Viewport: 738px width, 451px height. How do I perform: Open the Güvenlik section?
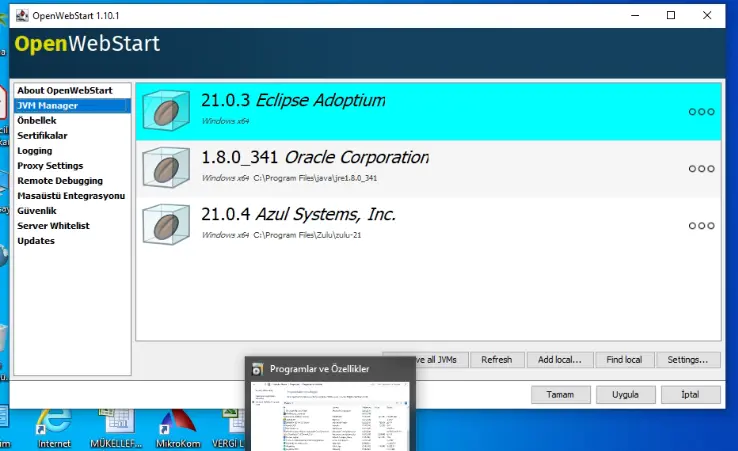(x=72, y=211)
